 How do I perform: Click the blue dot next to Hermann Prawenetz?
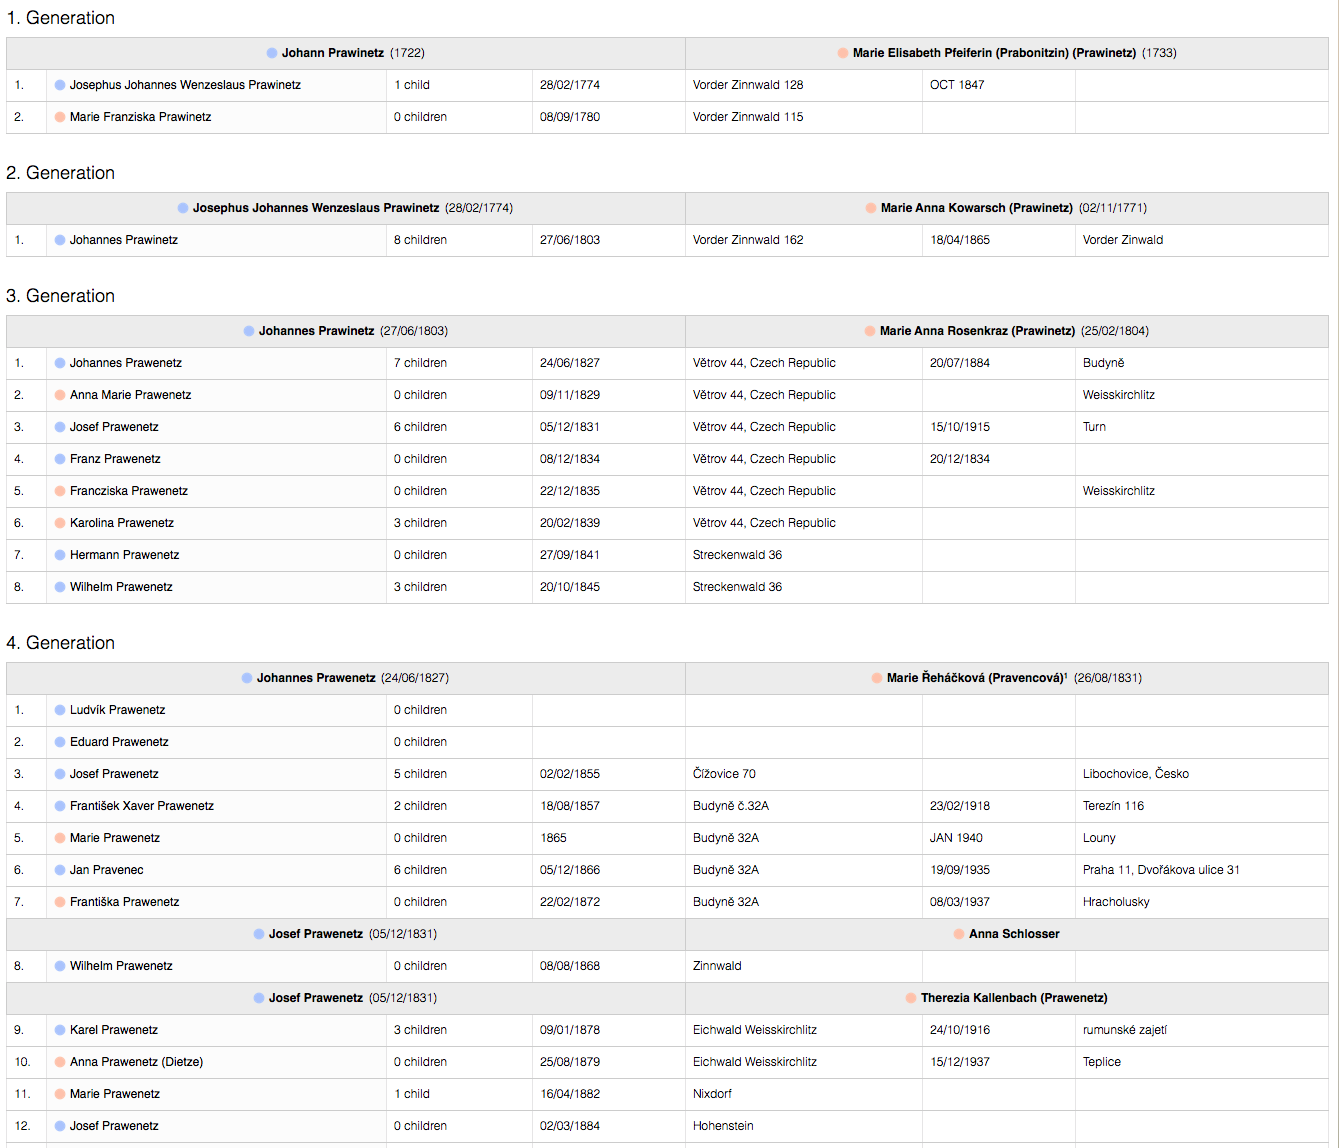coord(60,555)
